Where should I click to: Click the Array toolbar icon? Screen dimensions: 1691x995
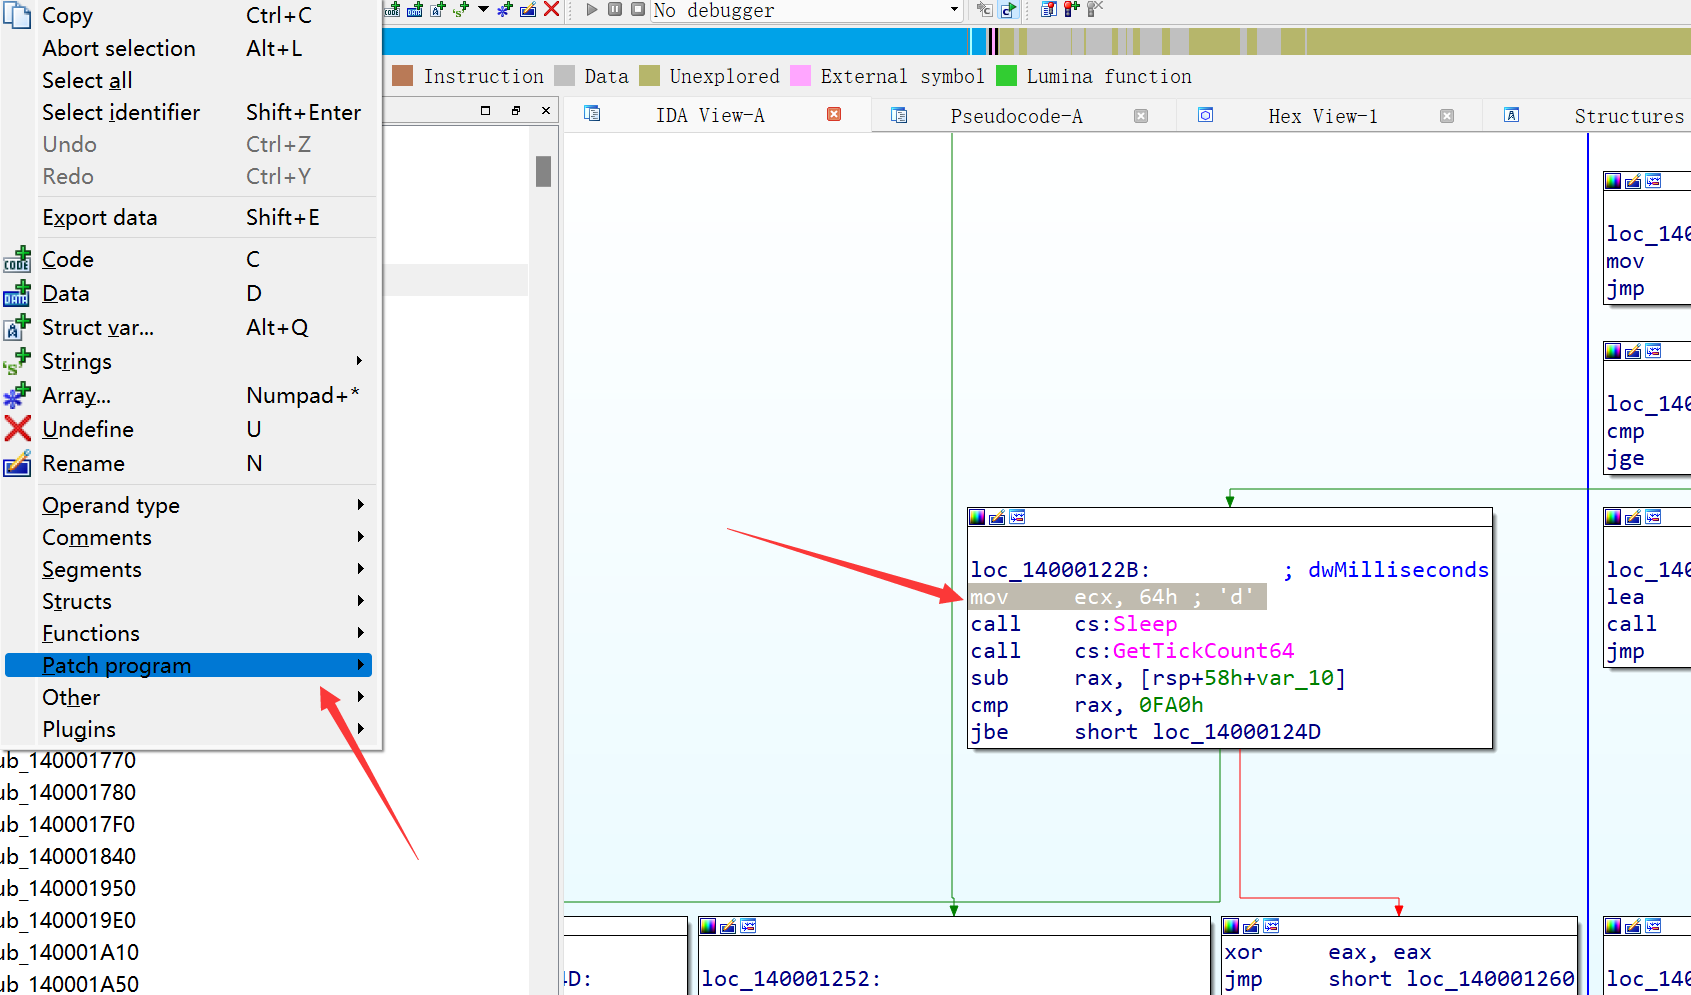coord(505,9)
